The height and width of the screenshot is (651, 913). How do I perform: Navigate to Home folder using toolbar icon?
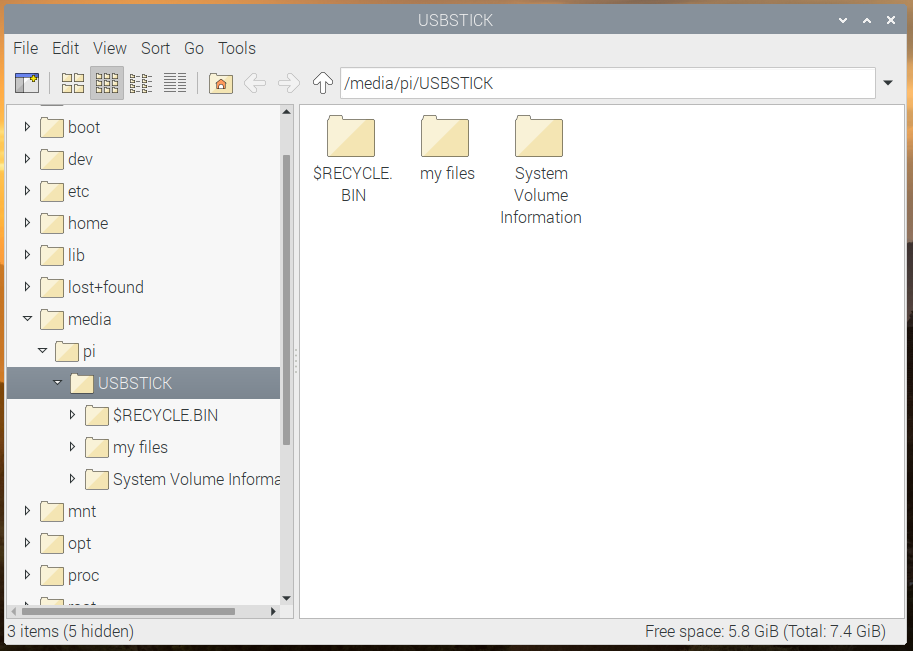tap(220, 83)
